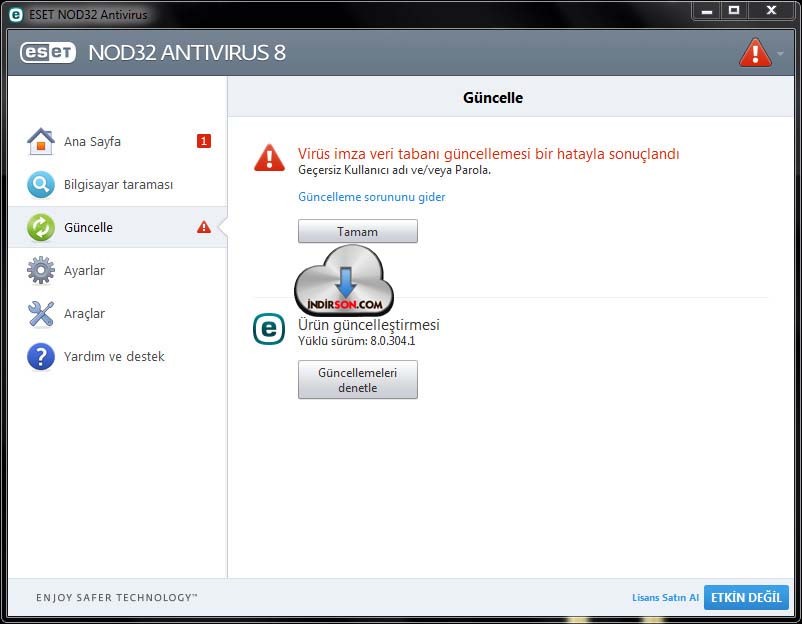Maximize the ESET window
The width and height of the screenshot is (802, 624).
734,11
